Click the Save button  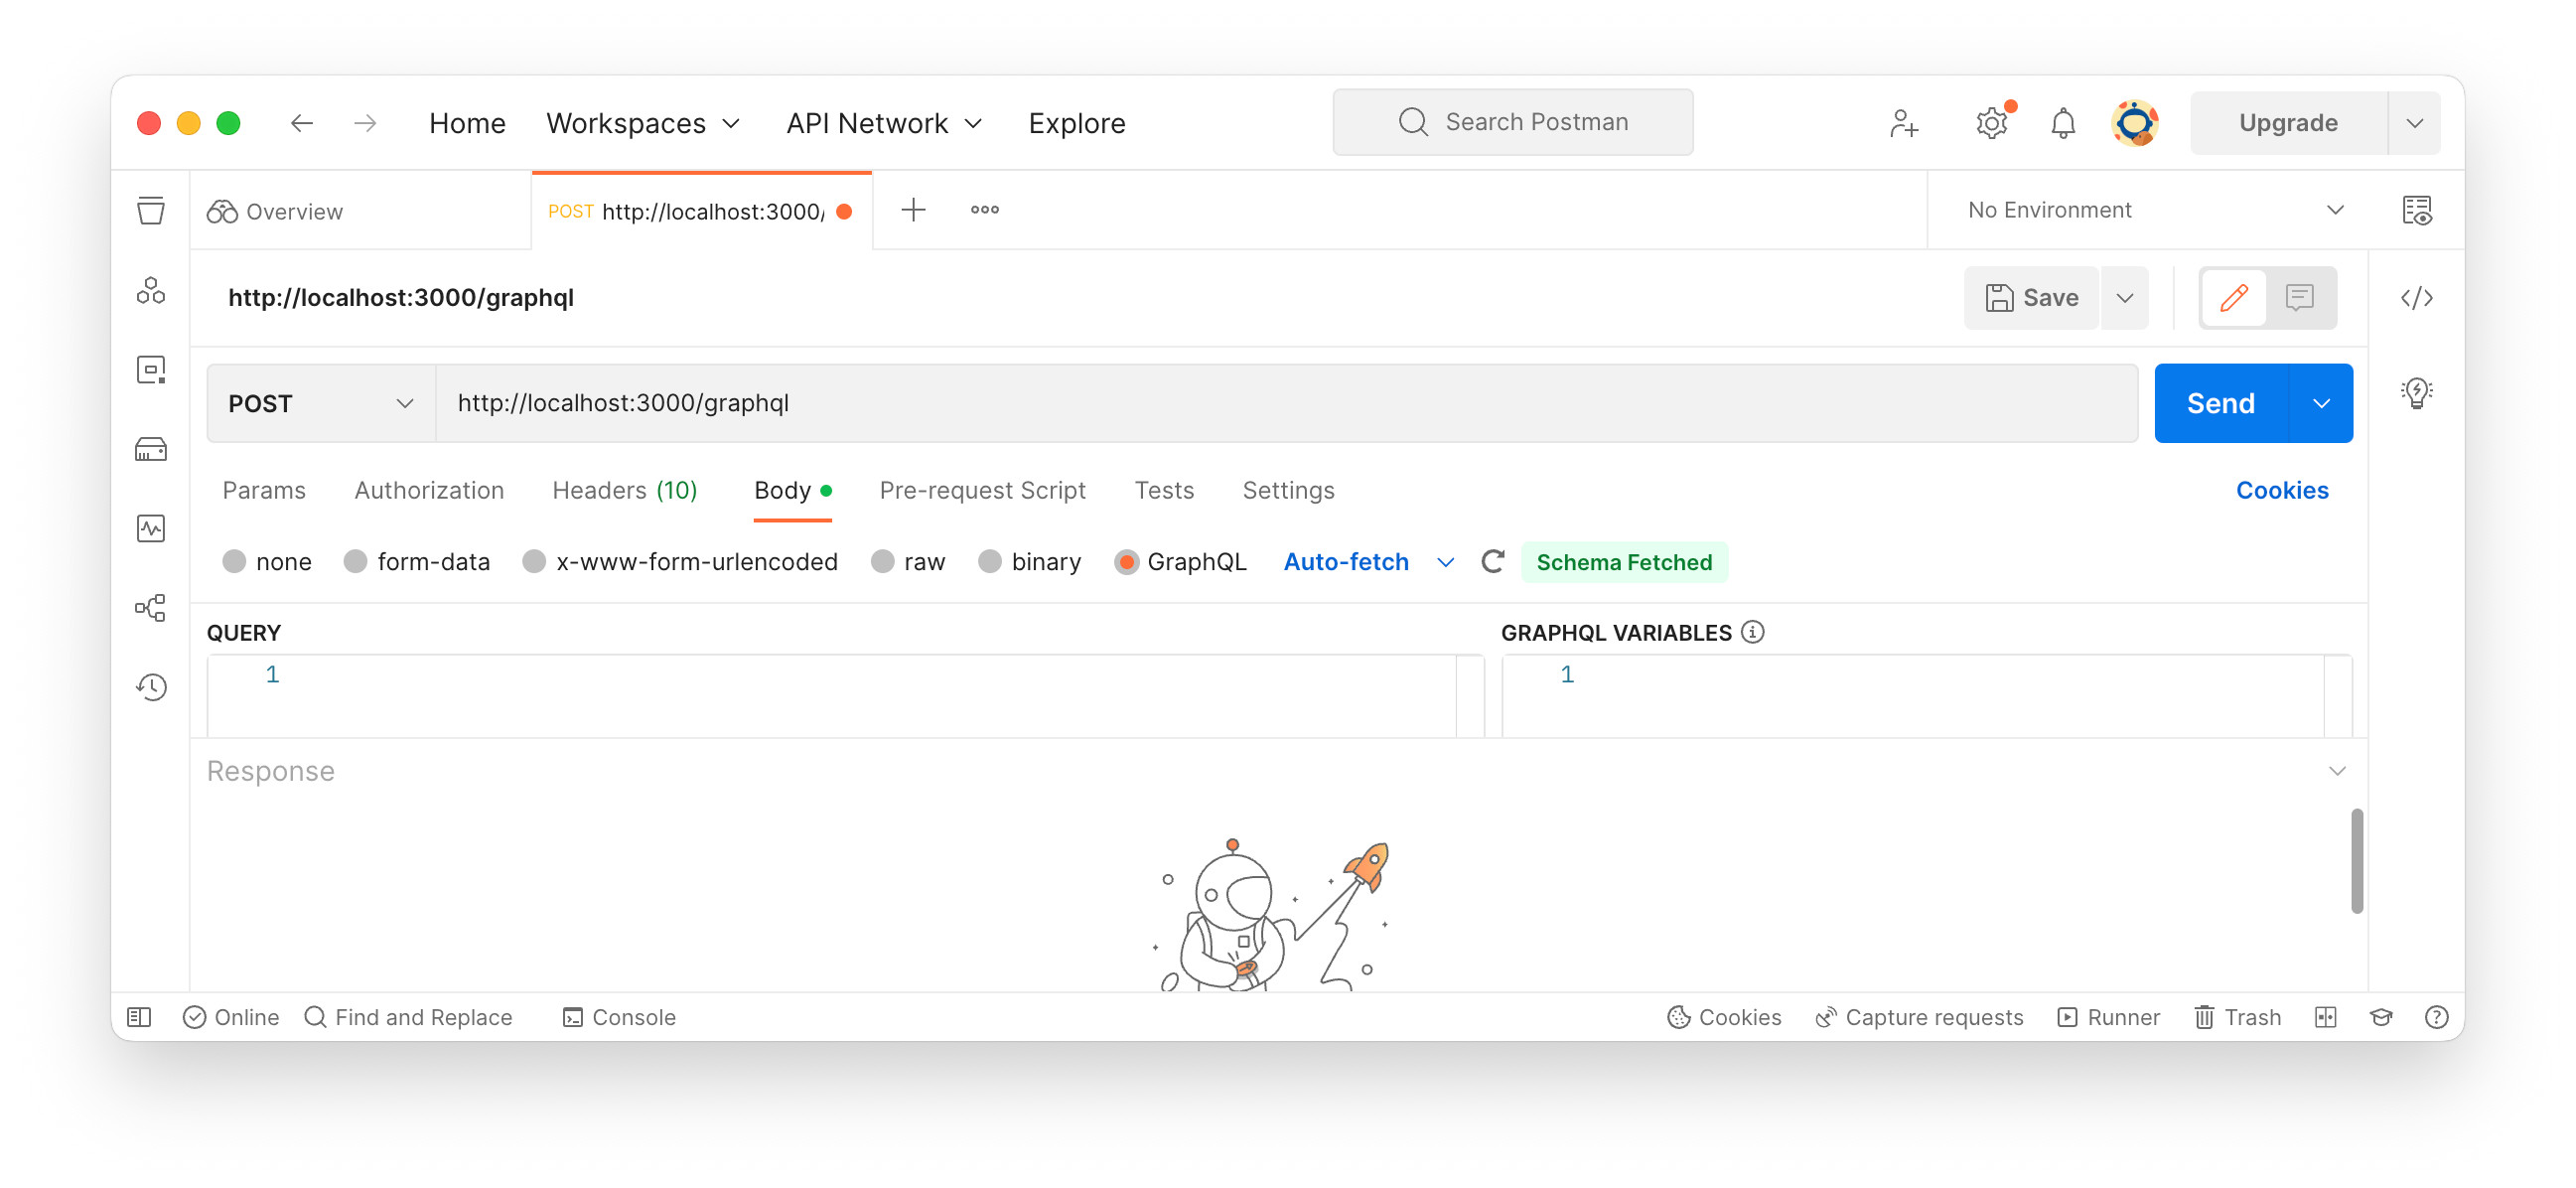[2031, 297]
